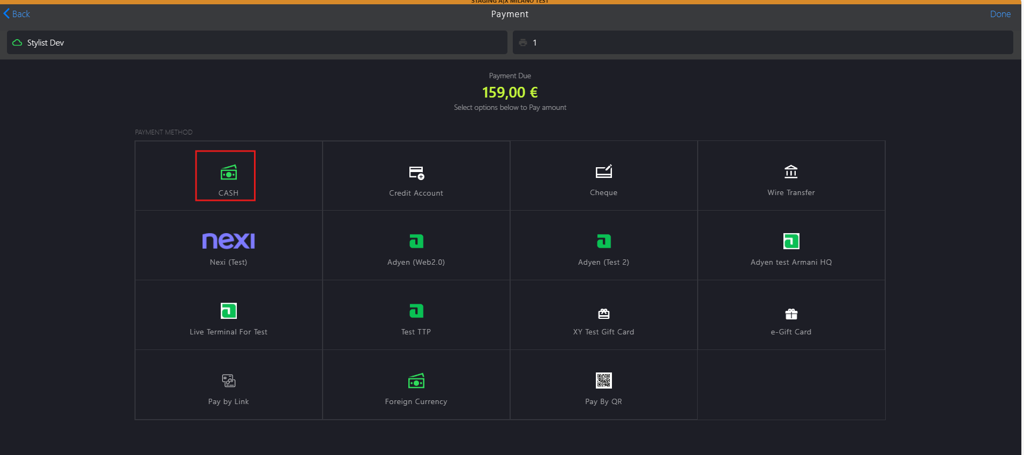Pick the Cheque payment icon

603,172
